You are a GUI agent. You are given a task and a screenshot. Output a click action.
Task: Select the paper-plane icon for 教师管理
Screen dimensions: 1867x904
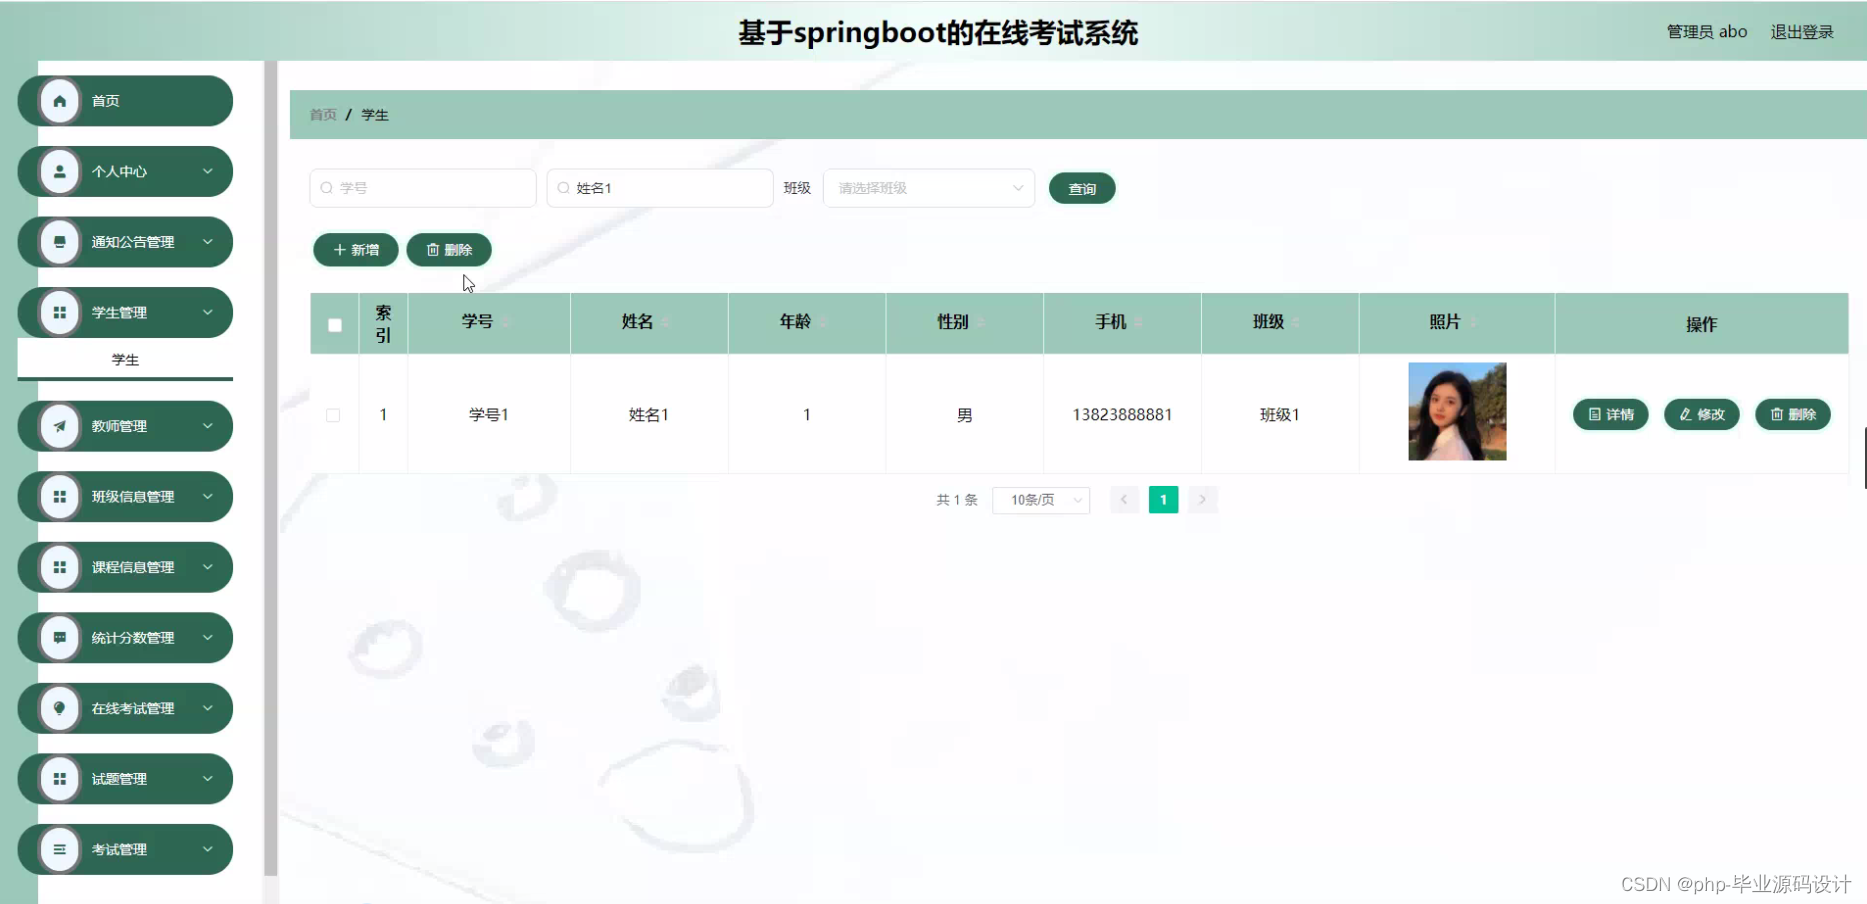(60, 425)
